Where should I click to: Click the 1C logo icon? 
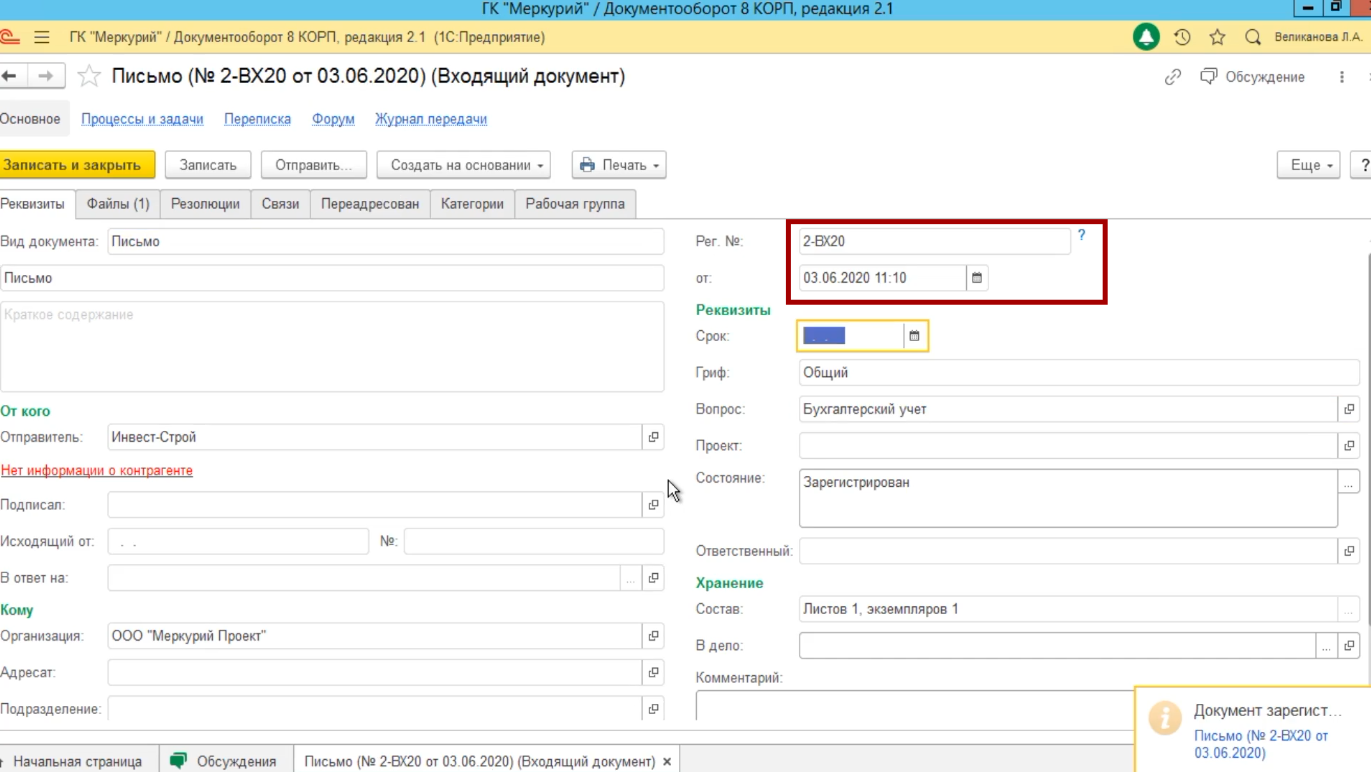(9, 37)
